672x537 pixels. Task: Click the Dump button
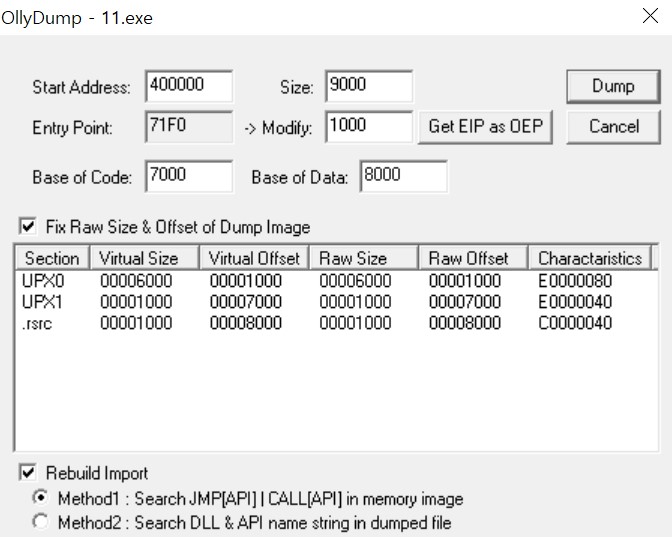613,87
